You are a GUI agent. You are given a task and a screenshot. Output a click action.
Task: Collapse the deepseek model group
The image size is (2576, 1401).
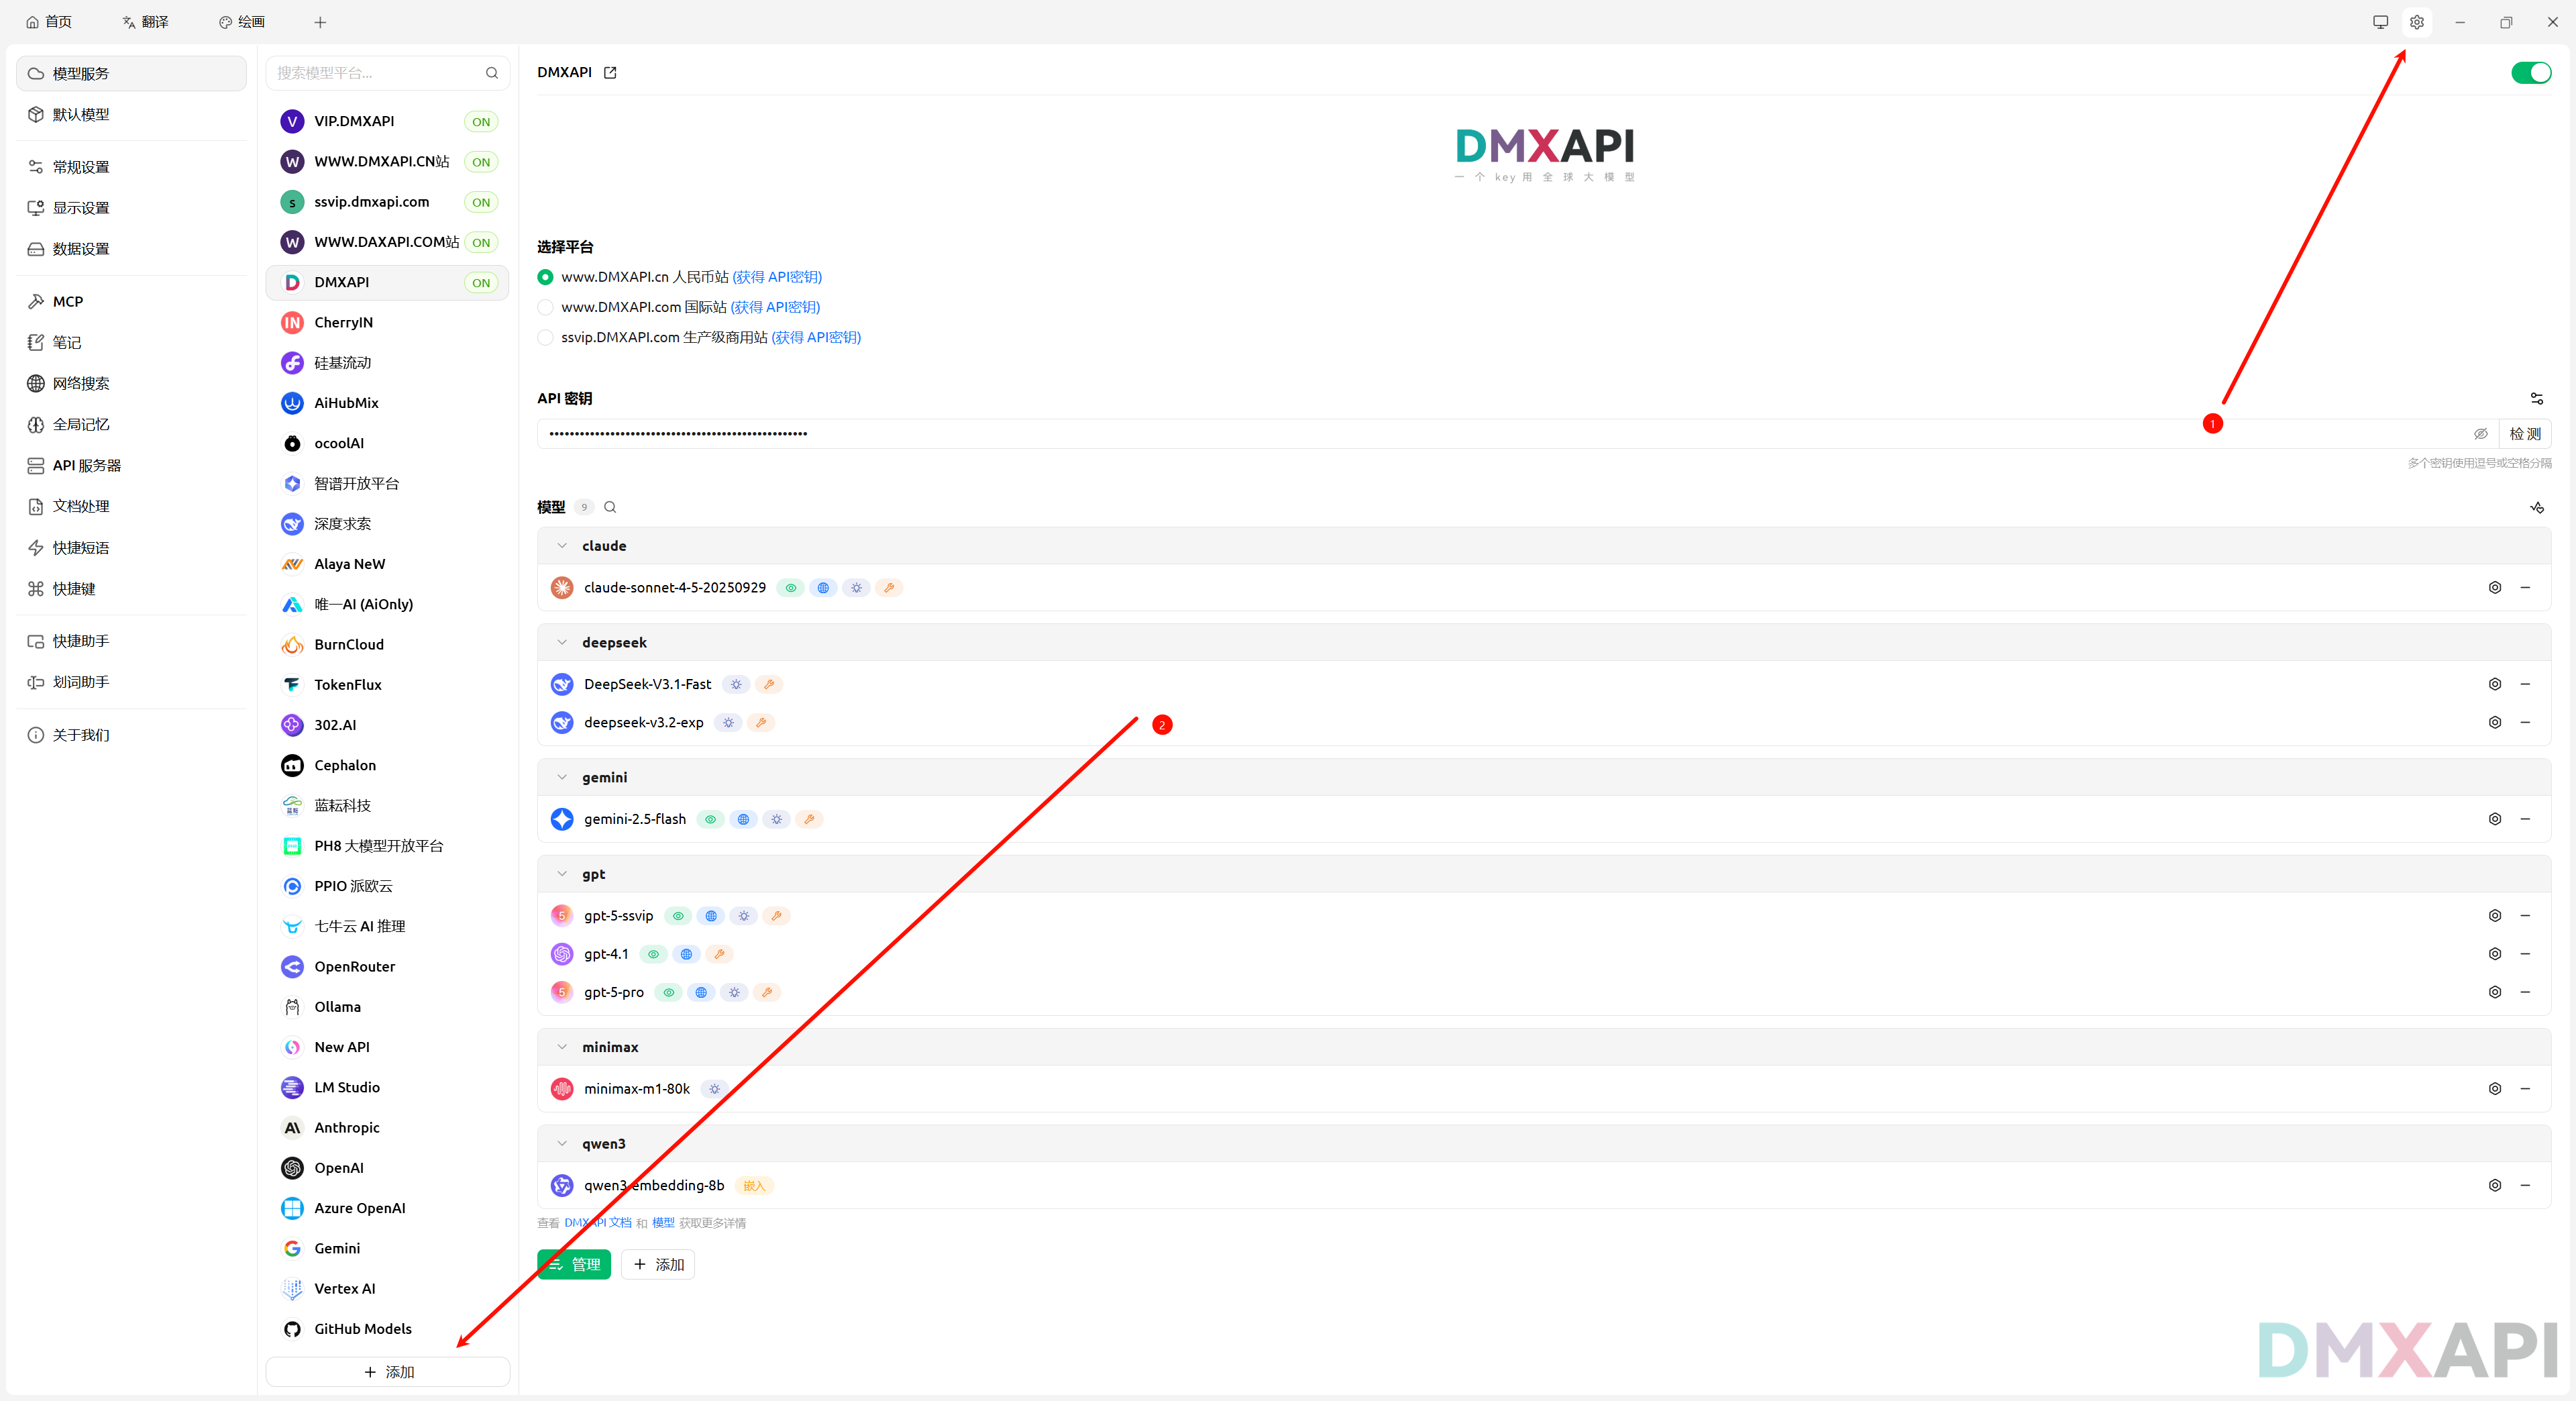[x=562, y=643]
